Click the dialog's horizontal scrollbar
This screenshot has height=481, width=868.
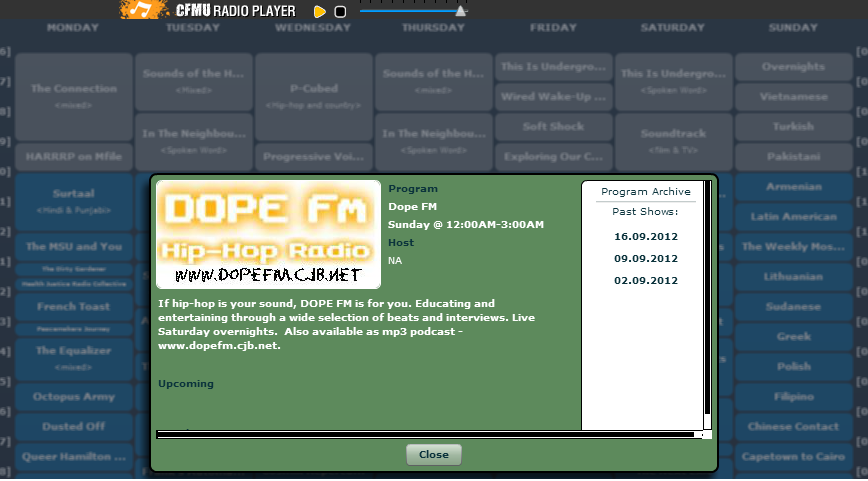click(429, 435)
